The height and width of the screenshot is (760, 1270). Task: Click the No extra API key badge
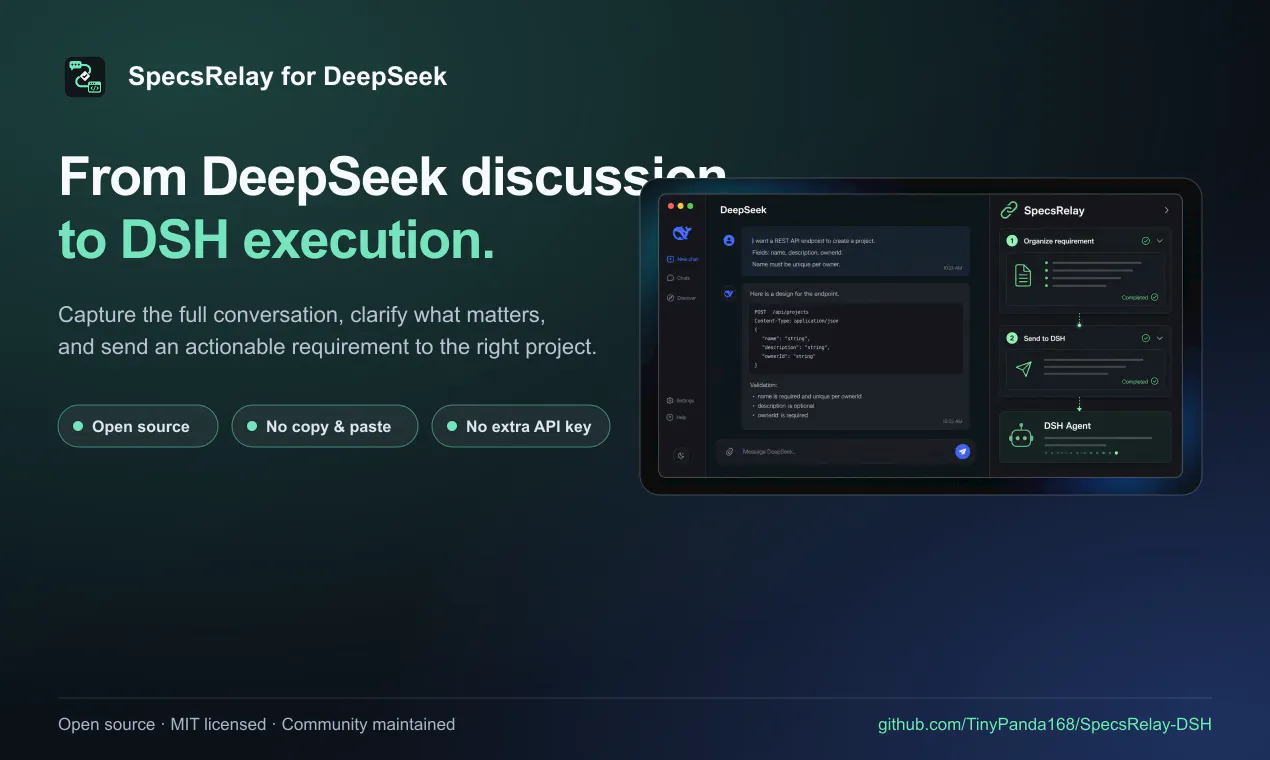pyautogui.click(x=521, y=426)
